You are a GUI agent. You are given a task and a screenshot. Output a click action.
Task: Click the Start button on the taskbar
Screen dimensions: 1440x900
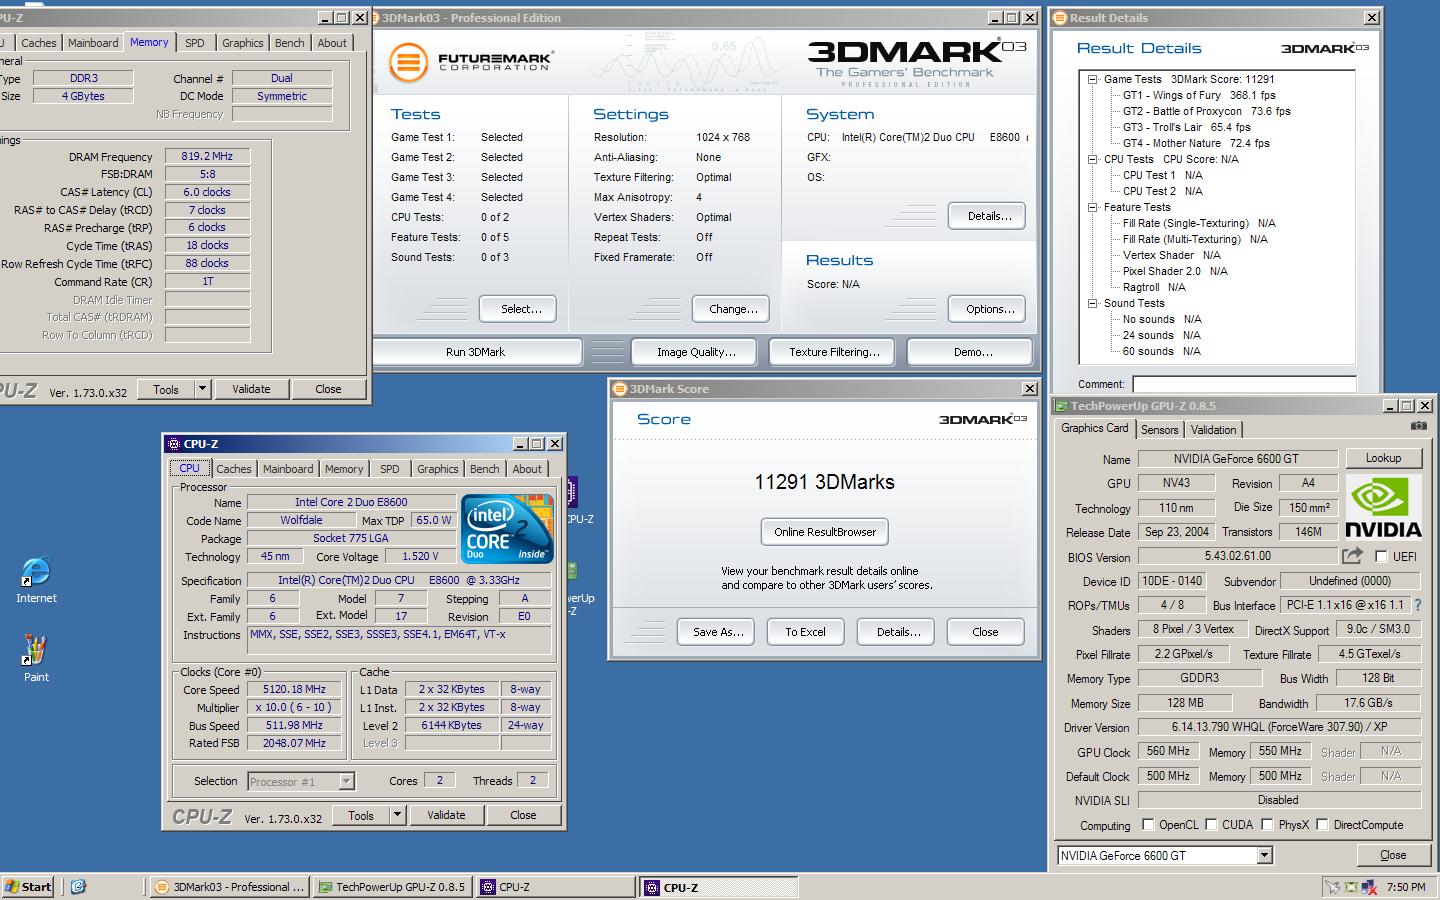tap(28, 886)
